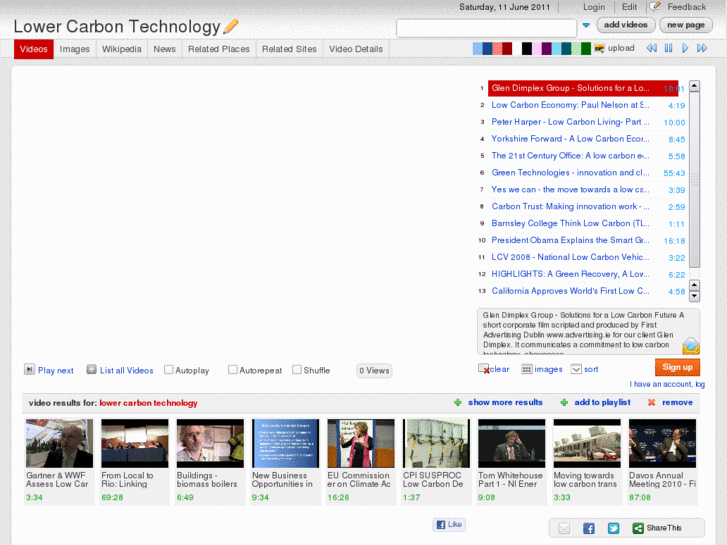Open the sort dropdown icon

576,369
